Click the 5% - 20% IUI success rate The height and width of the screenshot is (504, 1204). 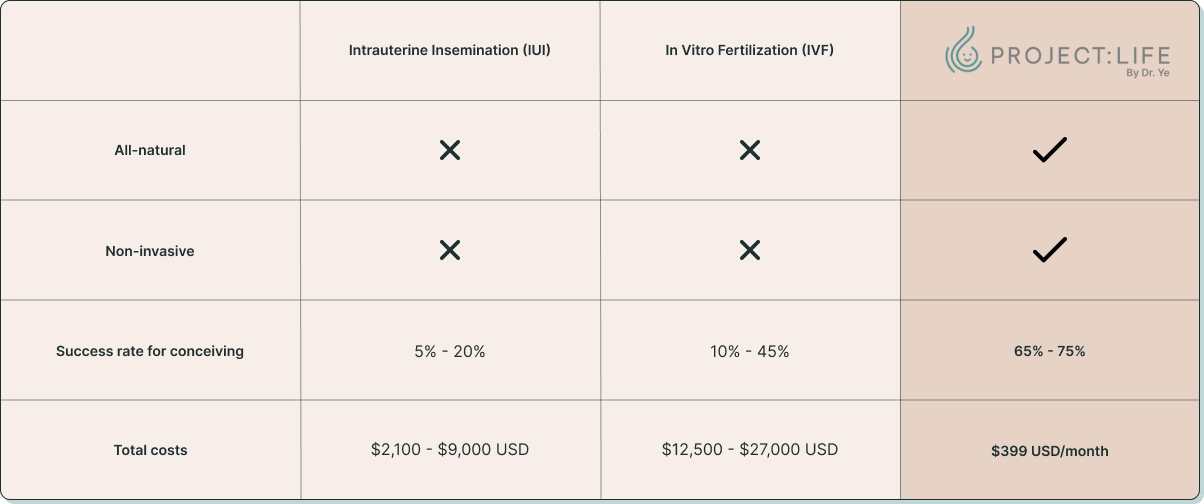coord(450,351)
